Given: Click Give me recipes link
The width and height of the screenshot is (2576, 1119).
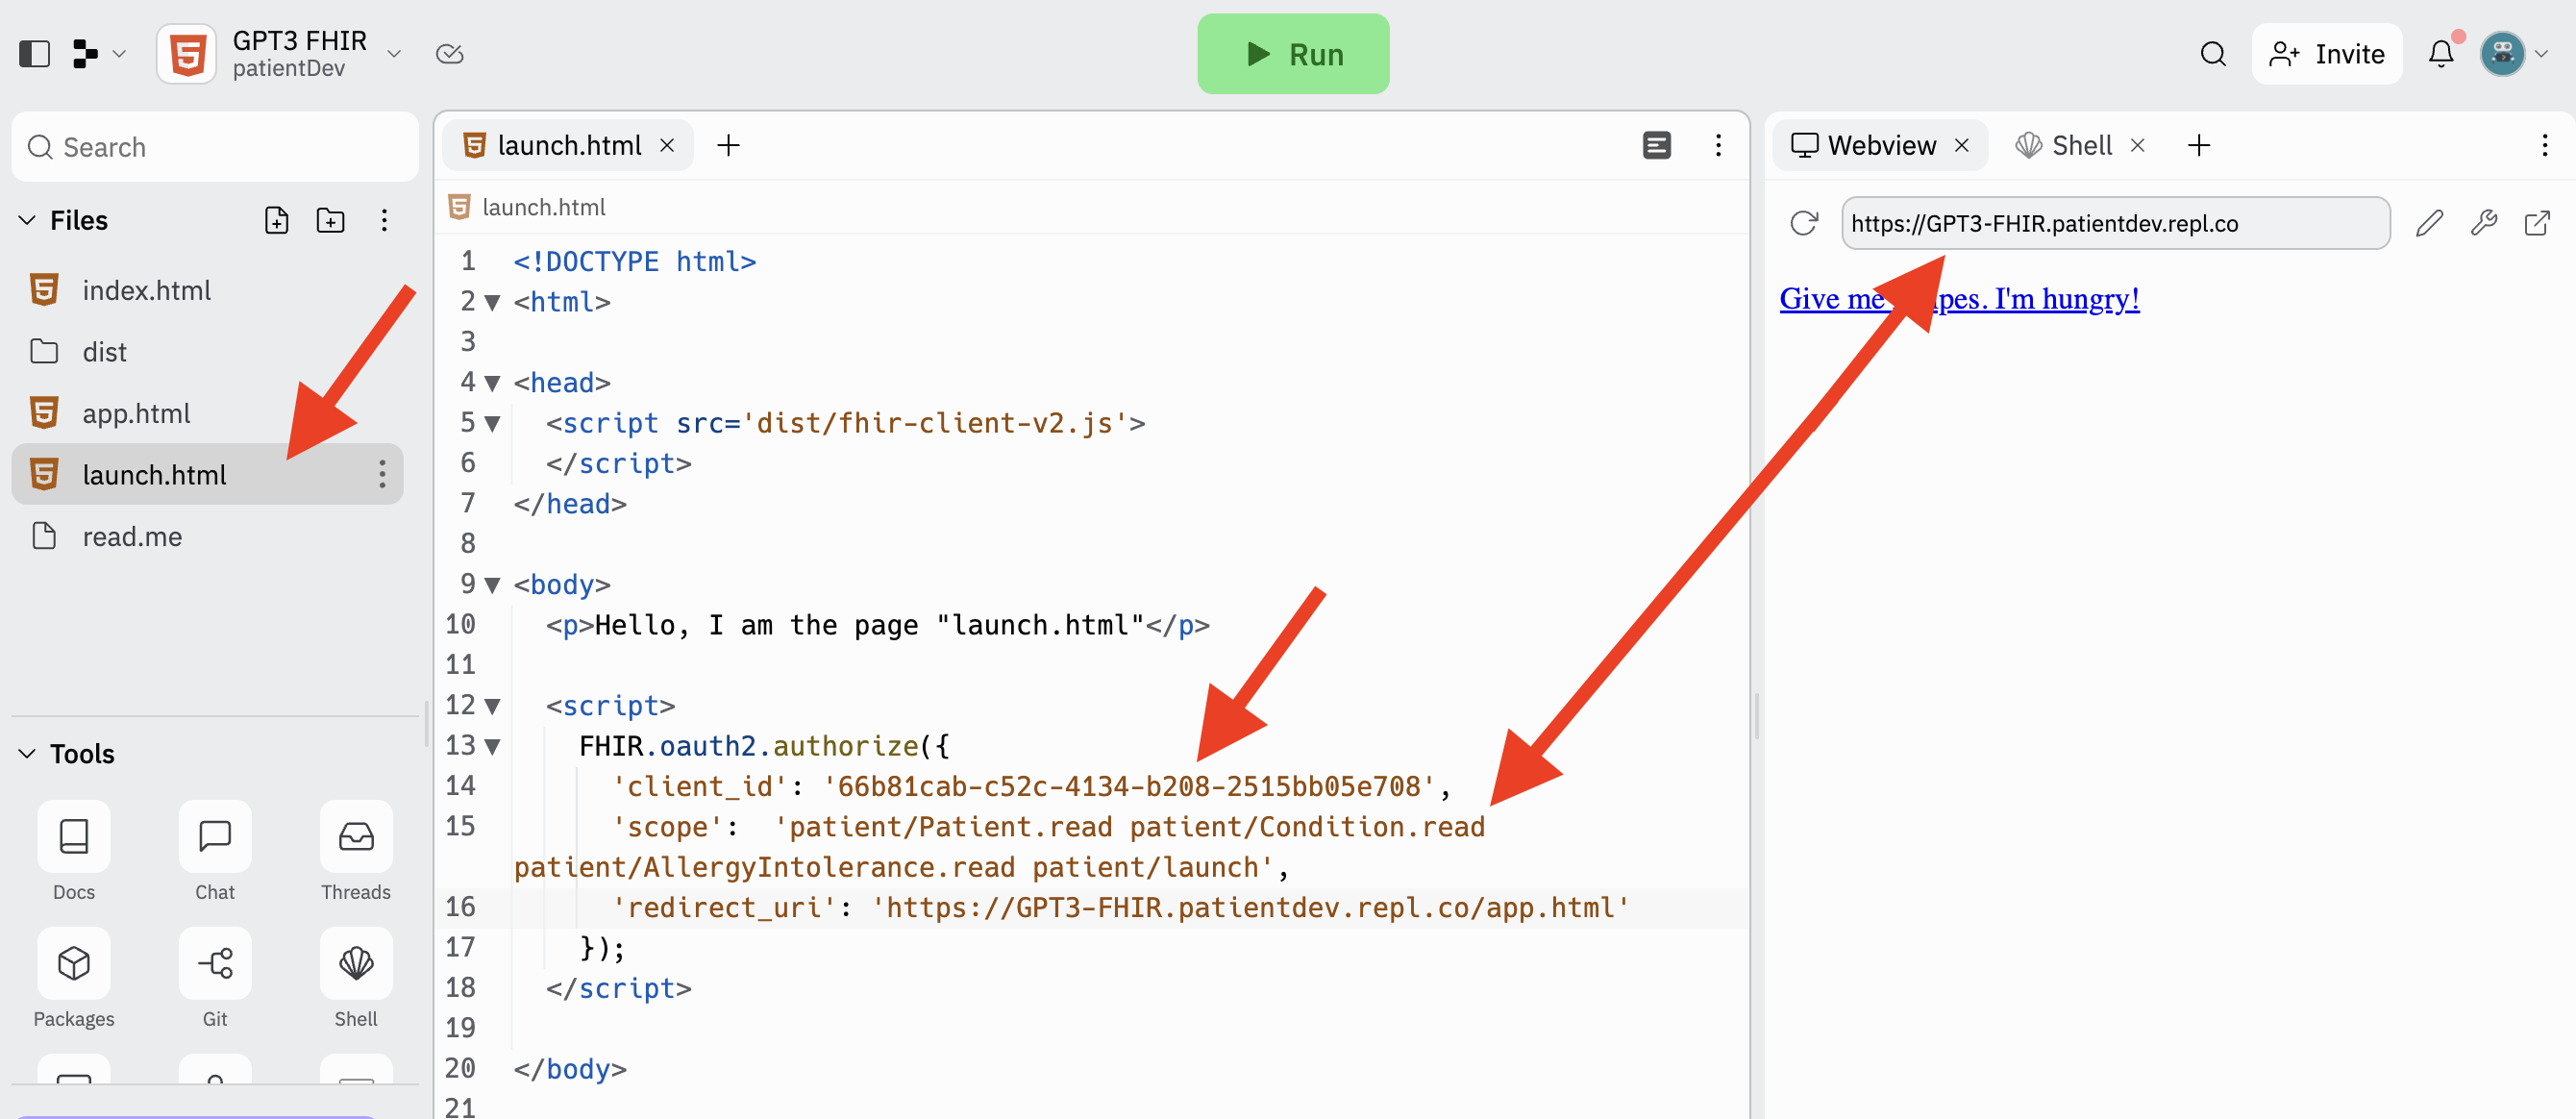Looking at the screenshot, I should tap(1957, 297).
